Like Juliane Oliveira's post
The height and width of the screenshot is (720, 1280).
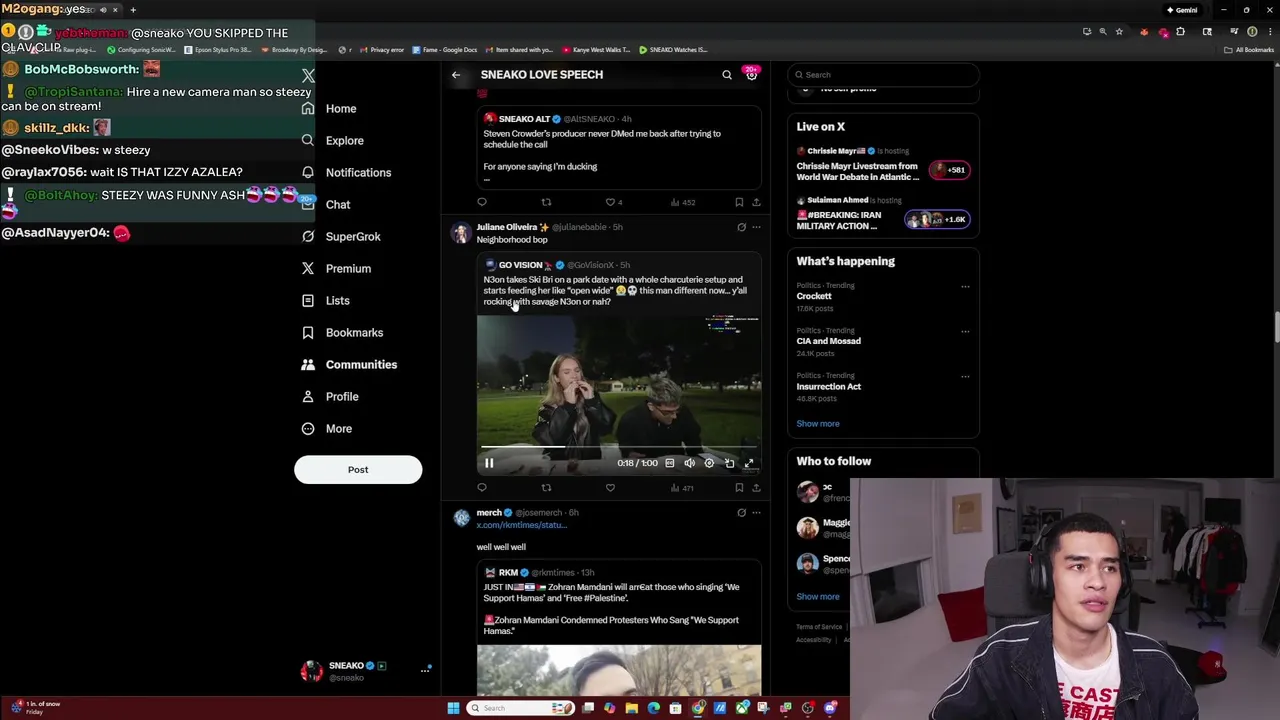[x=610, y=488]
